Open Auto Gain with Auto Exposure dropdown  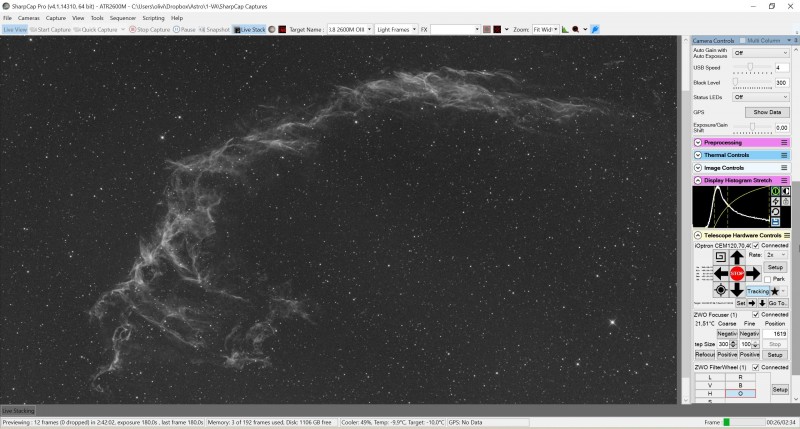click(x=761, y=53)
